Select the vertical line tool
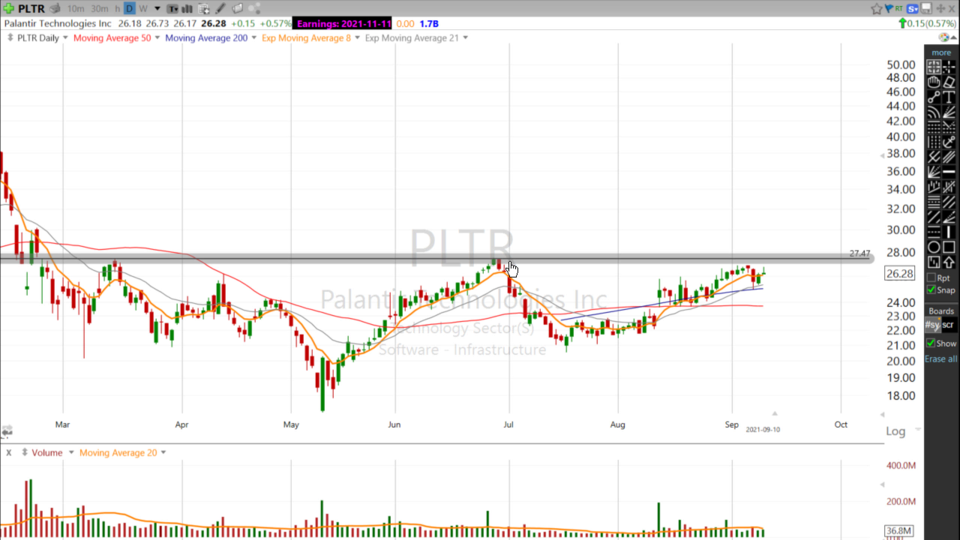The image size is (960, 540). click(949, 232)
